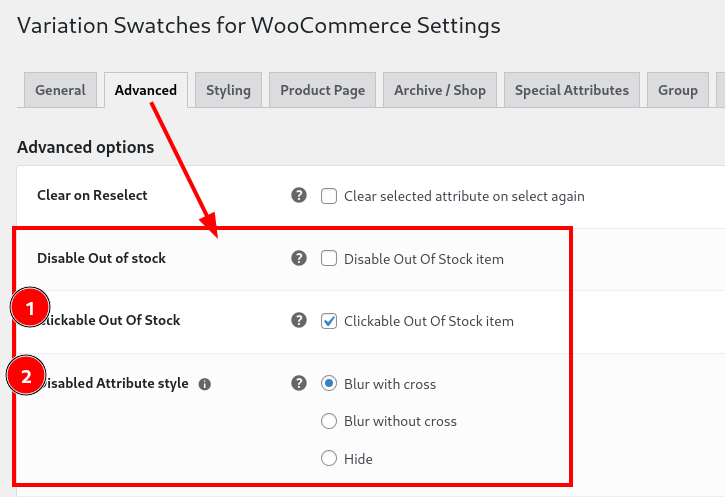Open help tooltip for Disable Out of stock

tap(299, 258)
